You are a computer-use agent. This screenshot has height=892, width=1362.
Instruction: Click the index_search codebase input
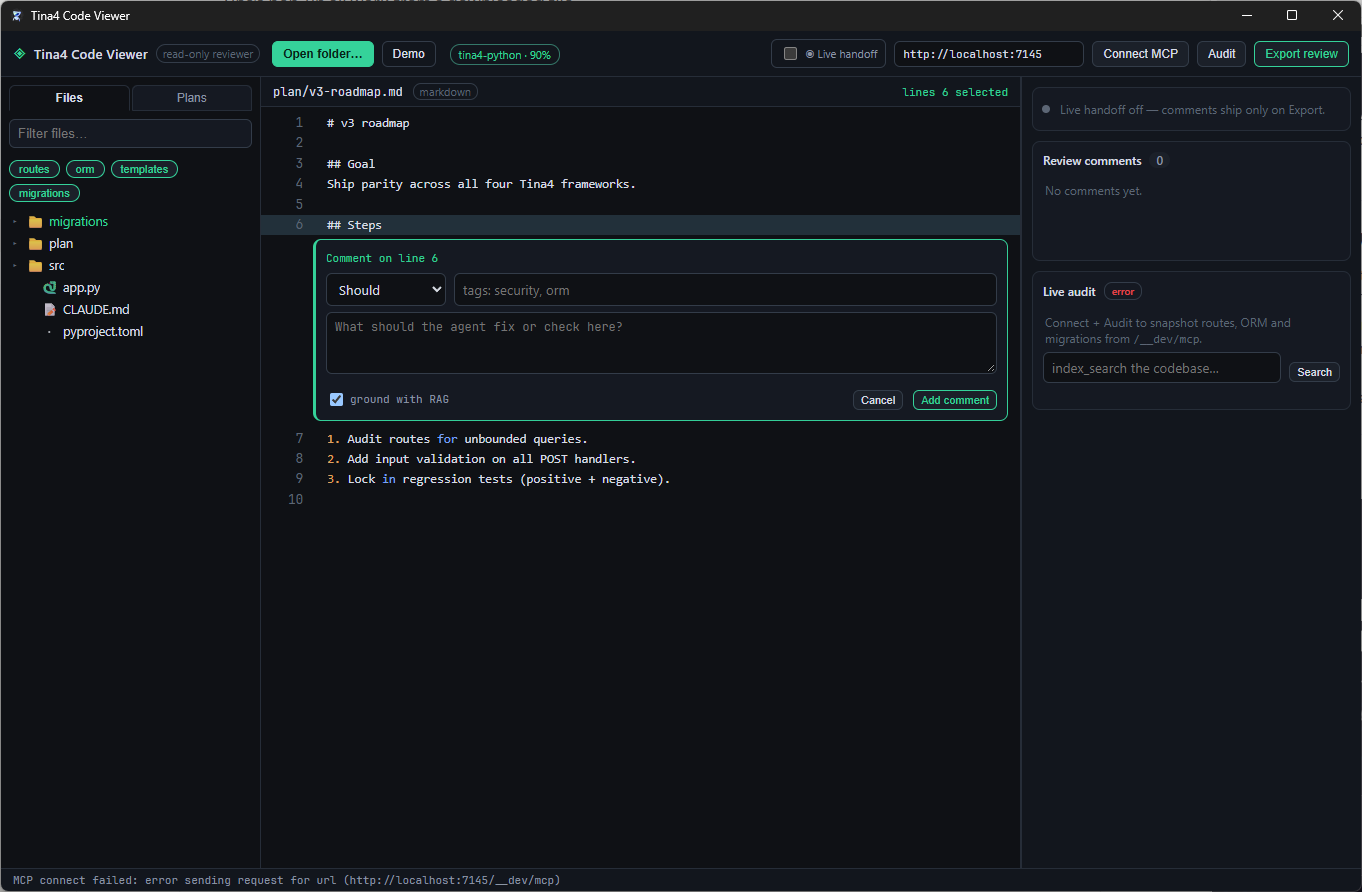click(x=1161, y=368)
